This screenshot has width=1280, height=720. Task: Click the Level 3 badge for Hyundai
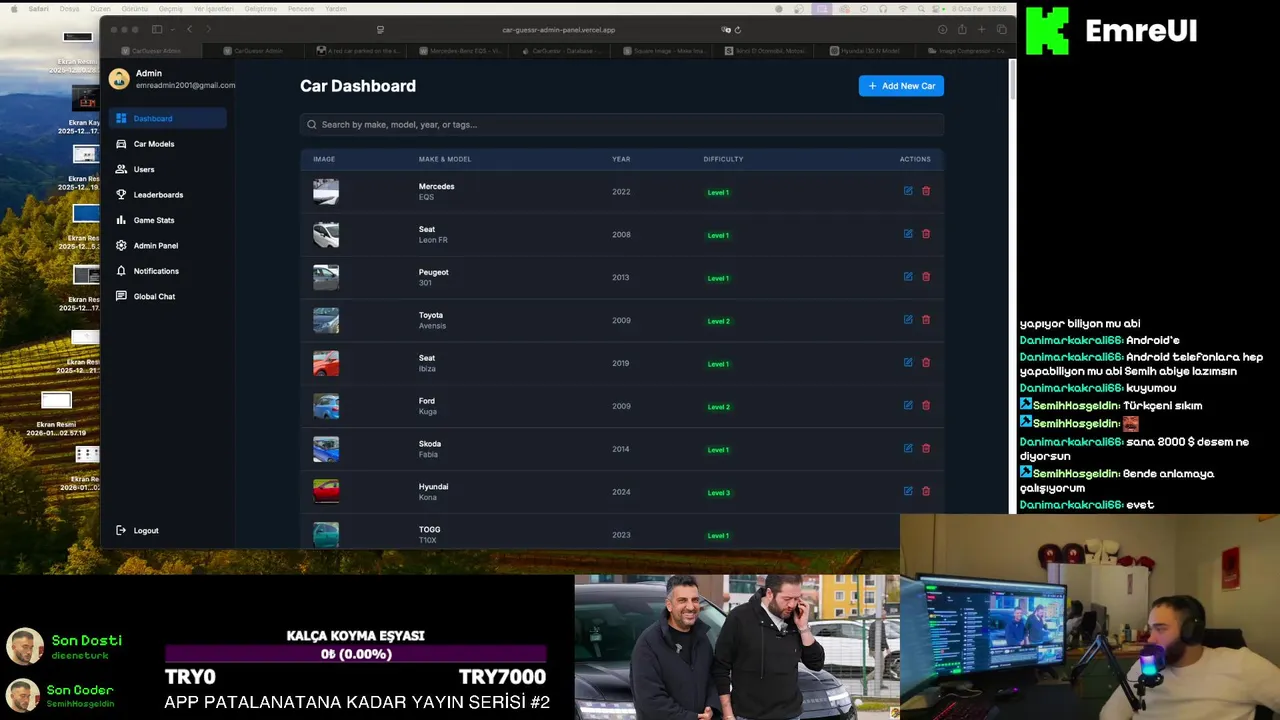[718, 493]
